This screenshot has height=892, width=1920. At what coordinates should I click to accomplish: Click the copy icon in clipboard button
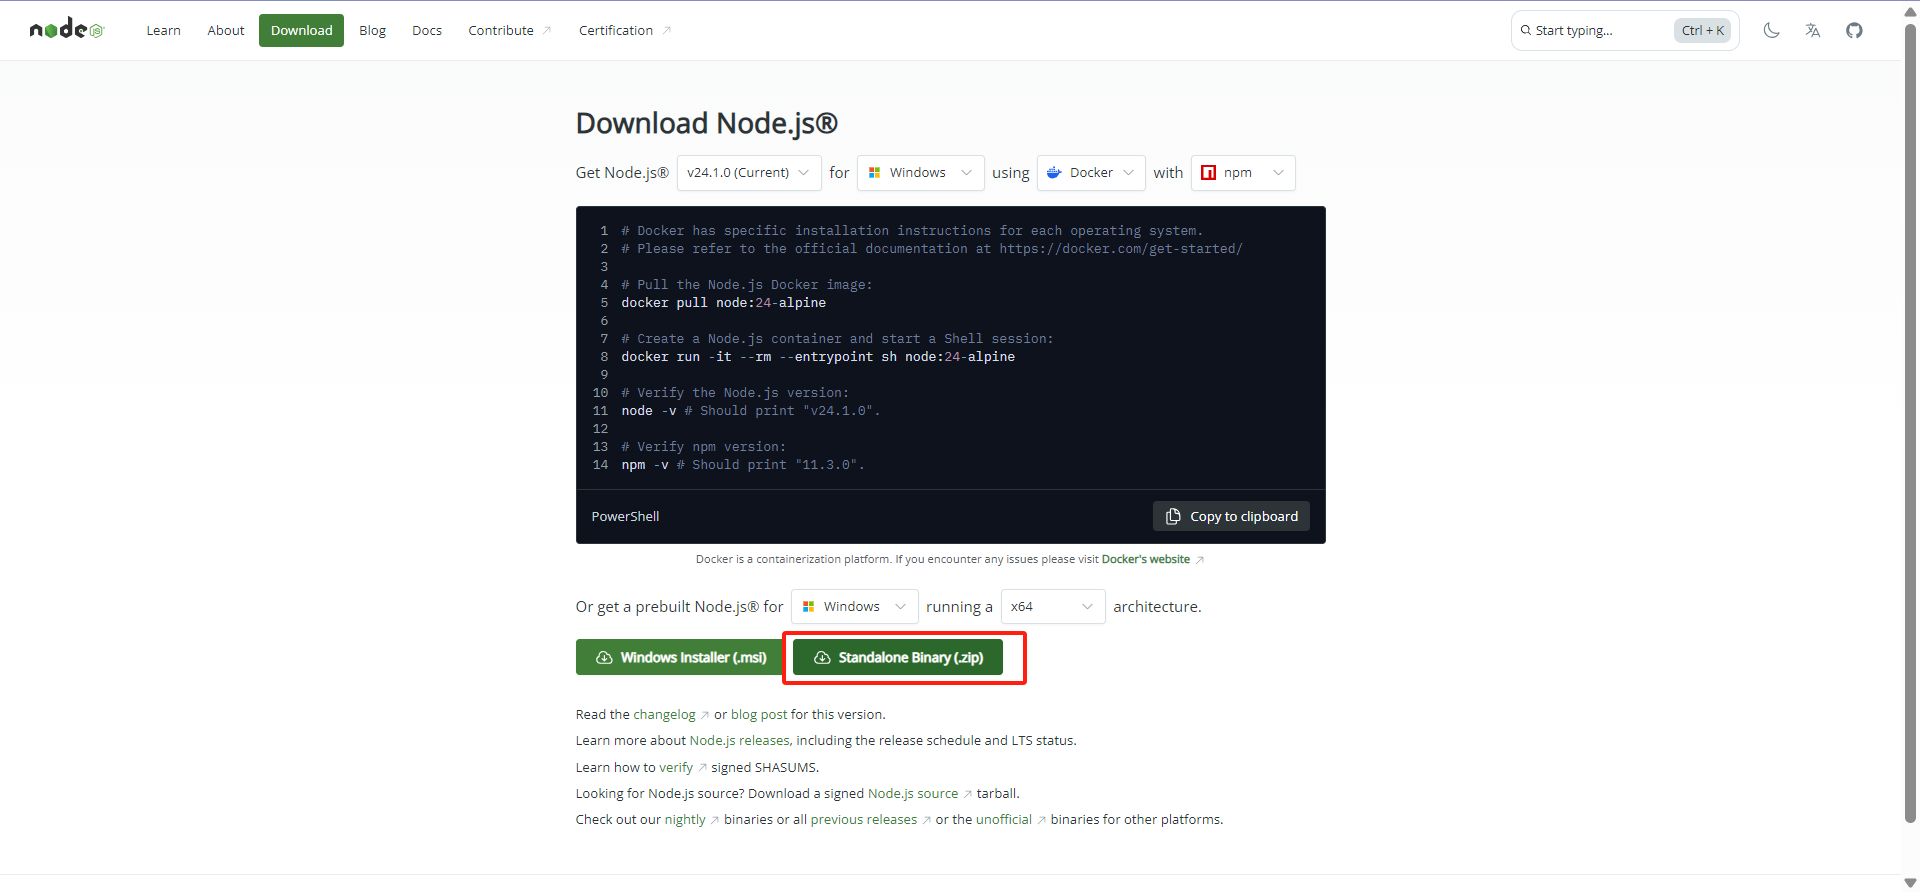(1173, 516)
